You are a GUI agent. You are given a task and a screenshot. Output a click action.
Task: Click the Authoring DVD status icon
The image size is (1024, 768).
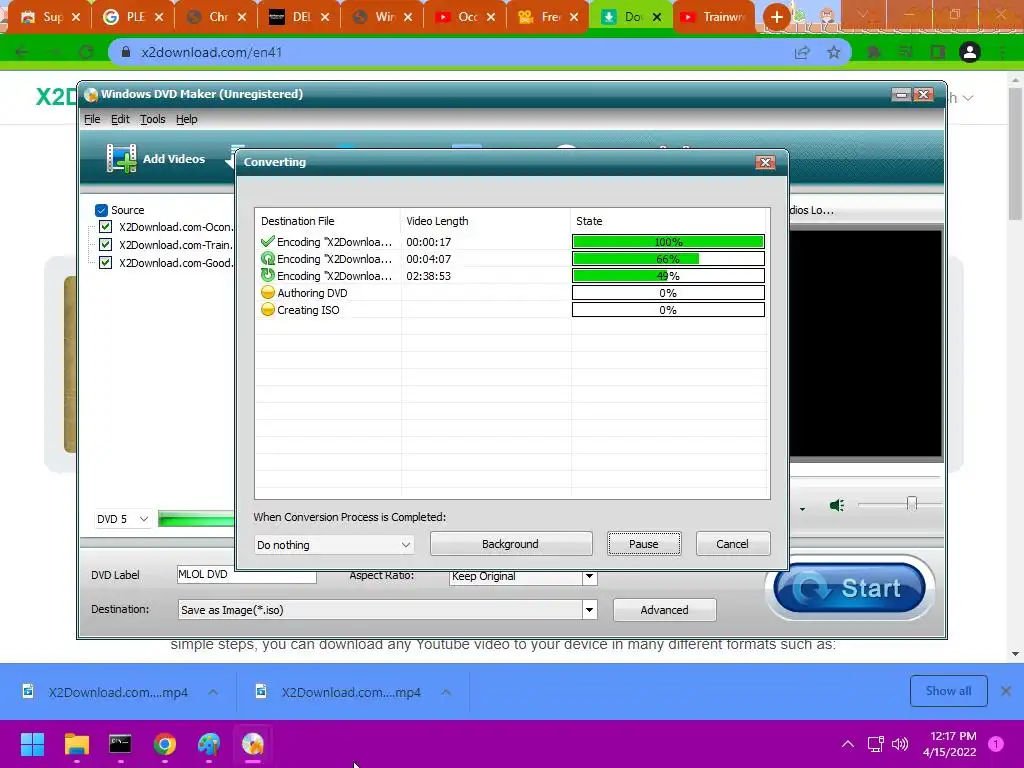267,293
